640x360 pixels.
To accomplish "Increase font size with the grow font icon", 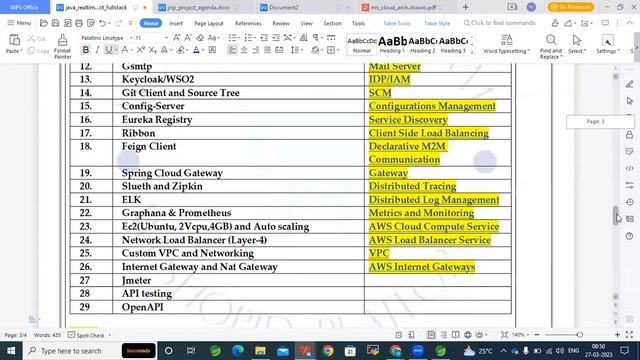I will point(176,38).
